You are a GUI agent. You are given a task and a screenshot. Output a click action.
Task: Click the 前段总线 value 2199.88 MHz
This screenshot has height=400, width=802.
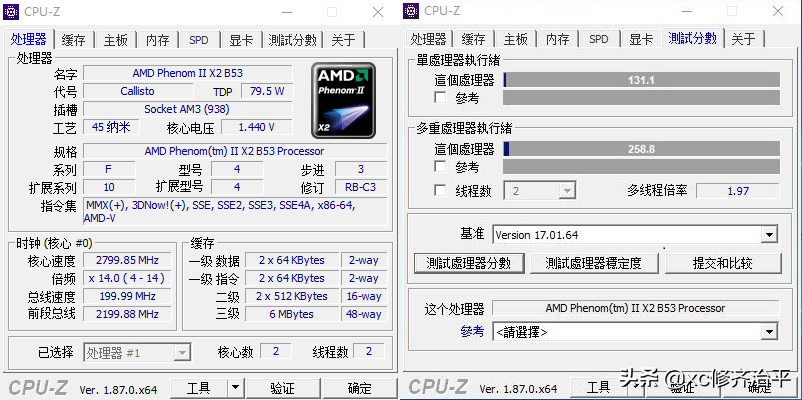127,314
